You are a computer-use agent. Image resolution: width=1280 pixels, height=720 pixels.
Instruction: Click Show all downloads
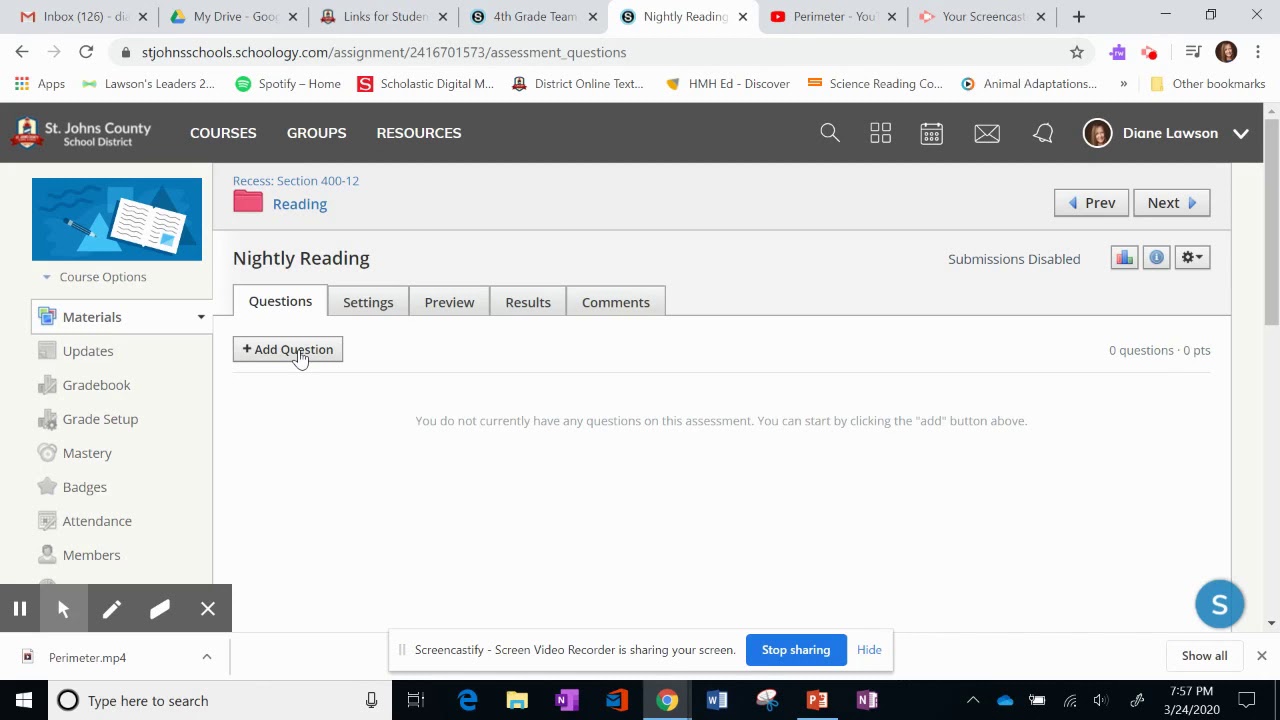coord(1205,656)
